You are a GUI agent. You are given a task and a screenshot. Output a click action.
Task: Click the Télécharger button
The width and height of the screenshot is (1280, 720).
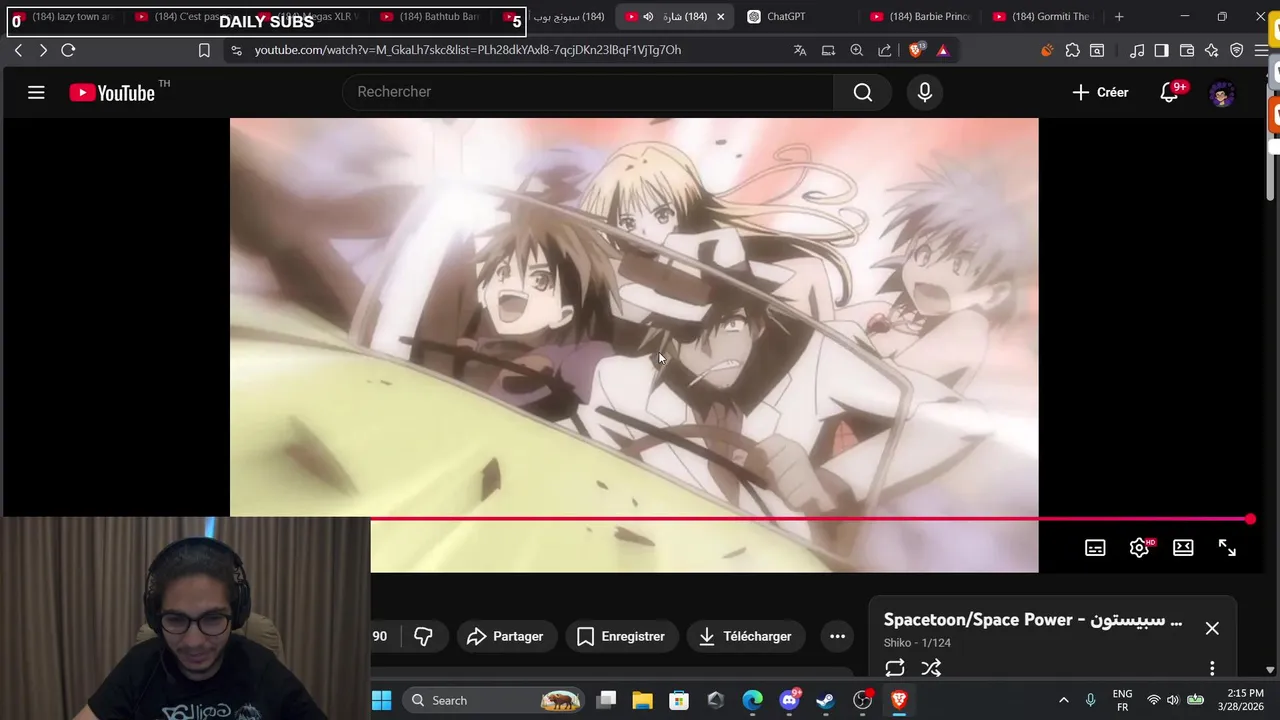[745, 636]
